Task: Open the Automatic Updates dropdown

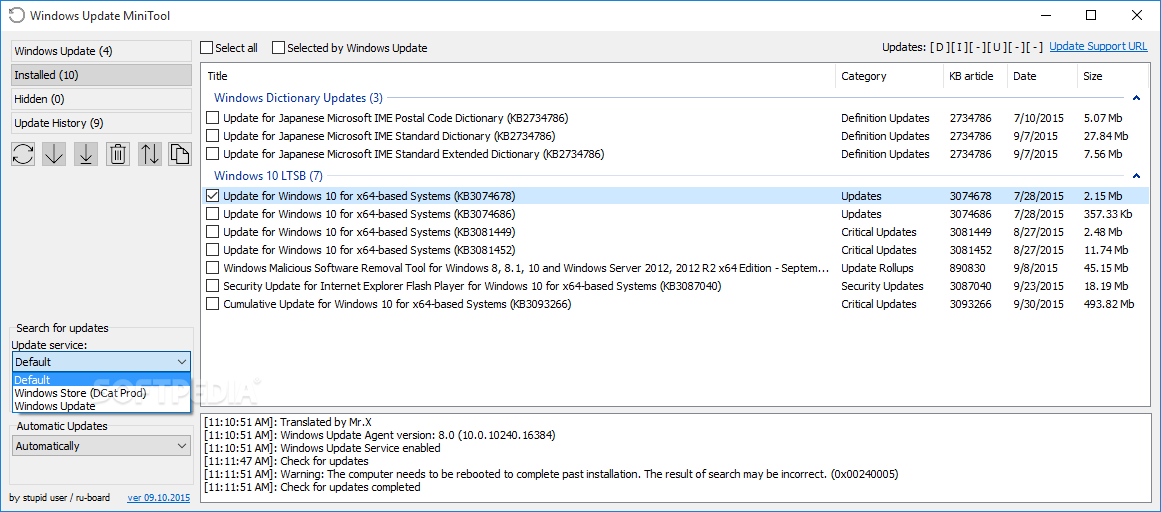Action: [101, 446]
